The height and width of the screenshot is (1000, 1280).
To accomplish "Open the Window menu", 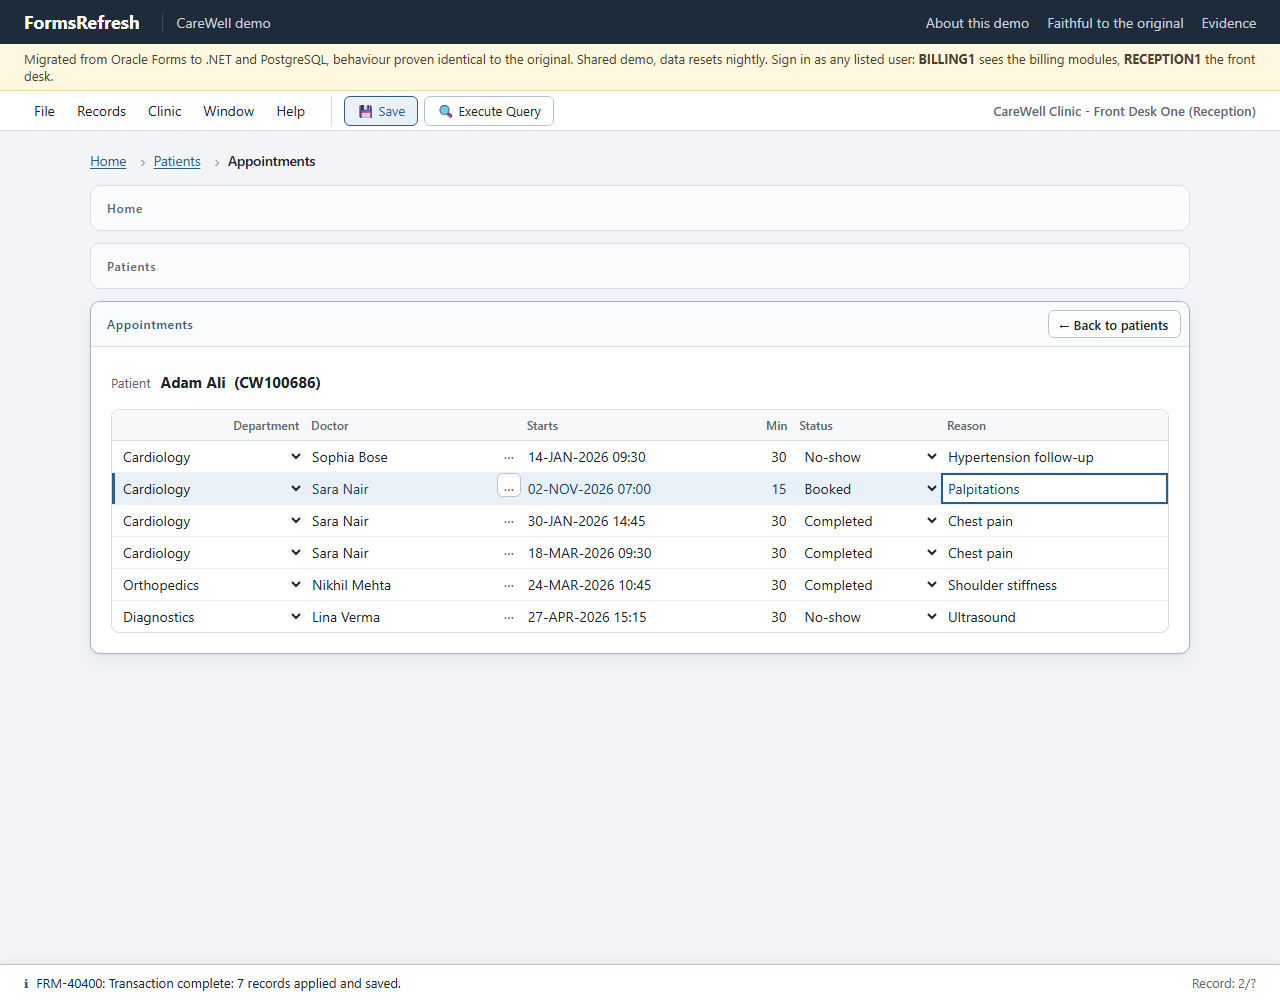I will (228, 111).
